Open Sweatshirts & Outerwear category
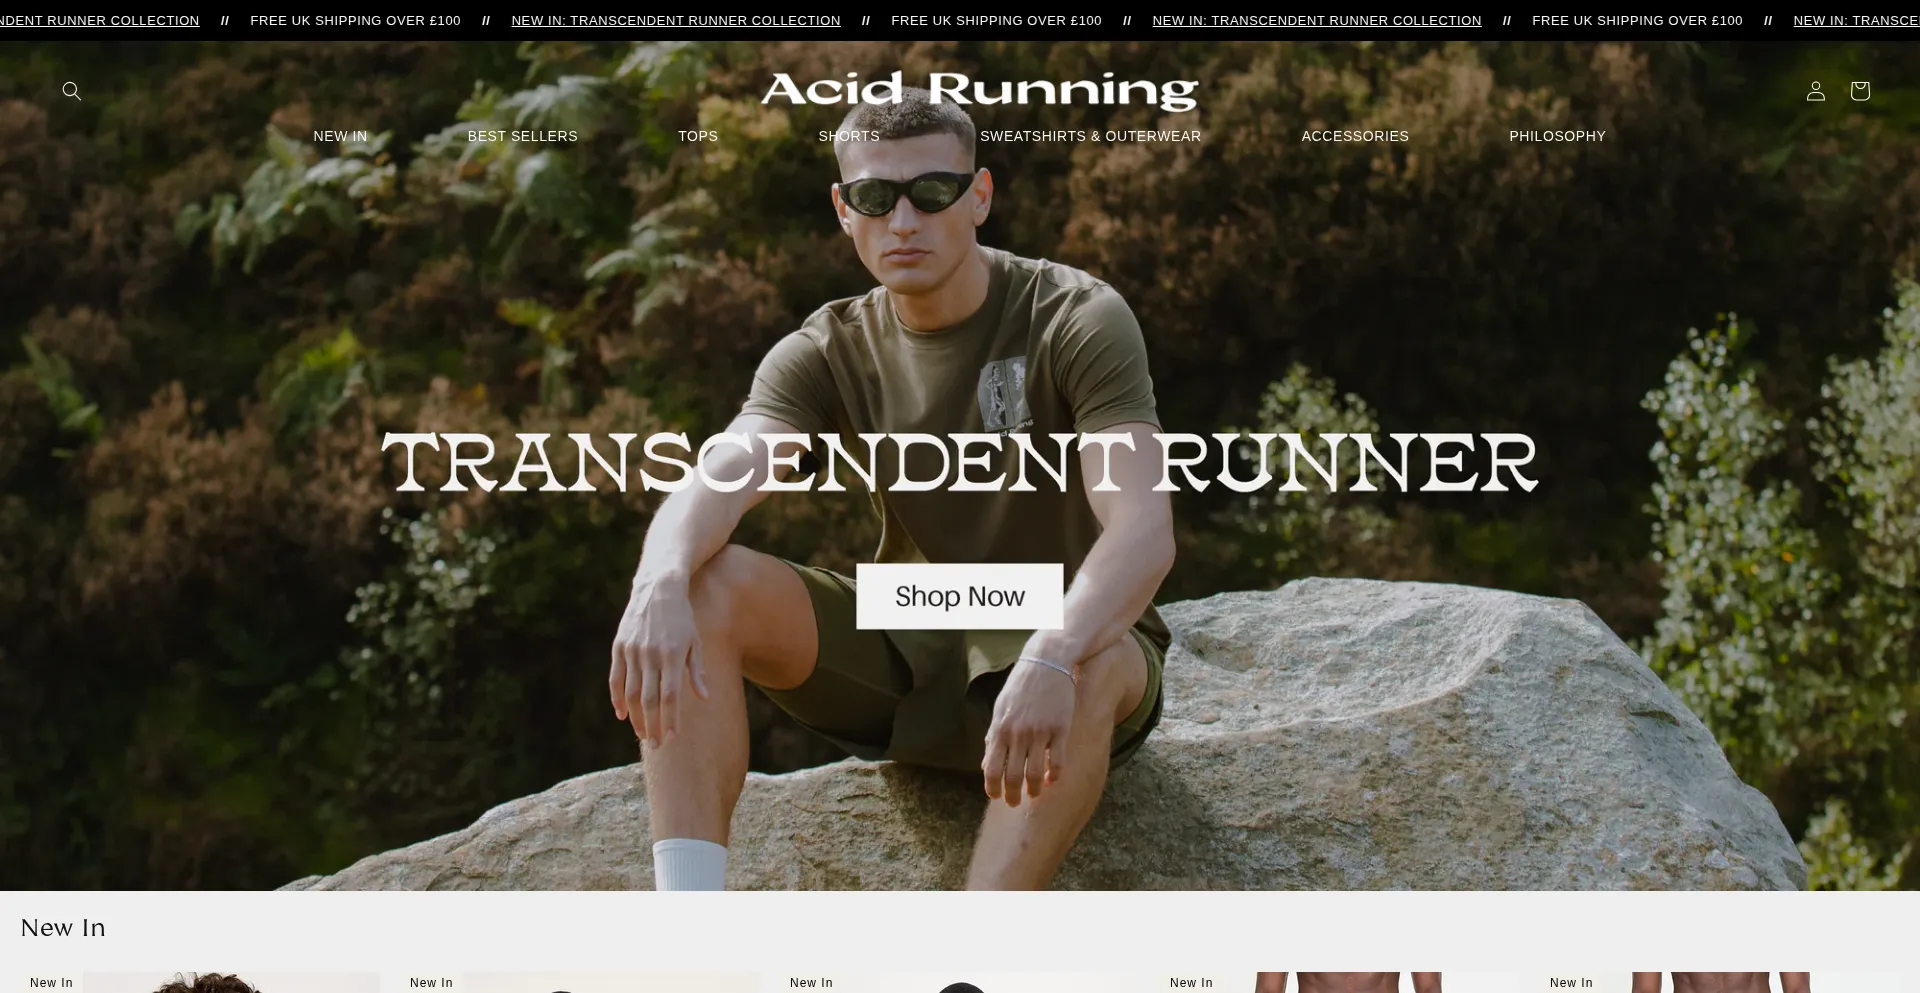Screen dimensions: 1920x993 [x=1090, y=136]
